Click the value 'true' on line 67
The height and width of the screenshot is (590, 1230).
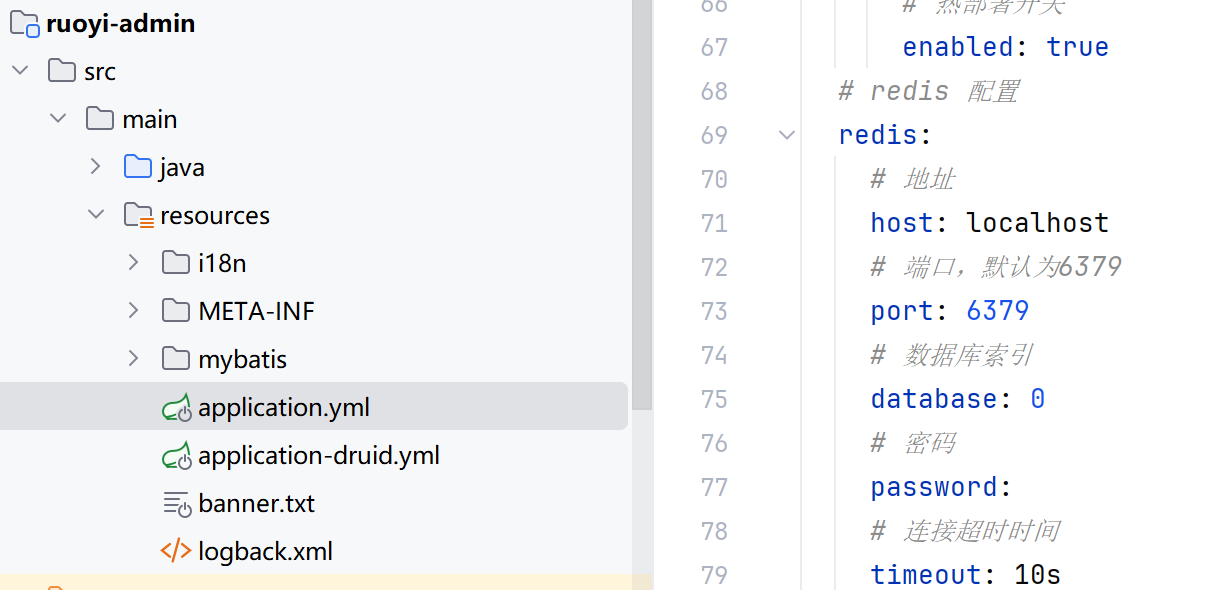pos(1078,47)
